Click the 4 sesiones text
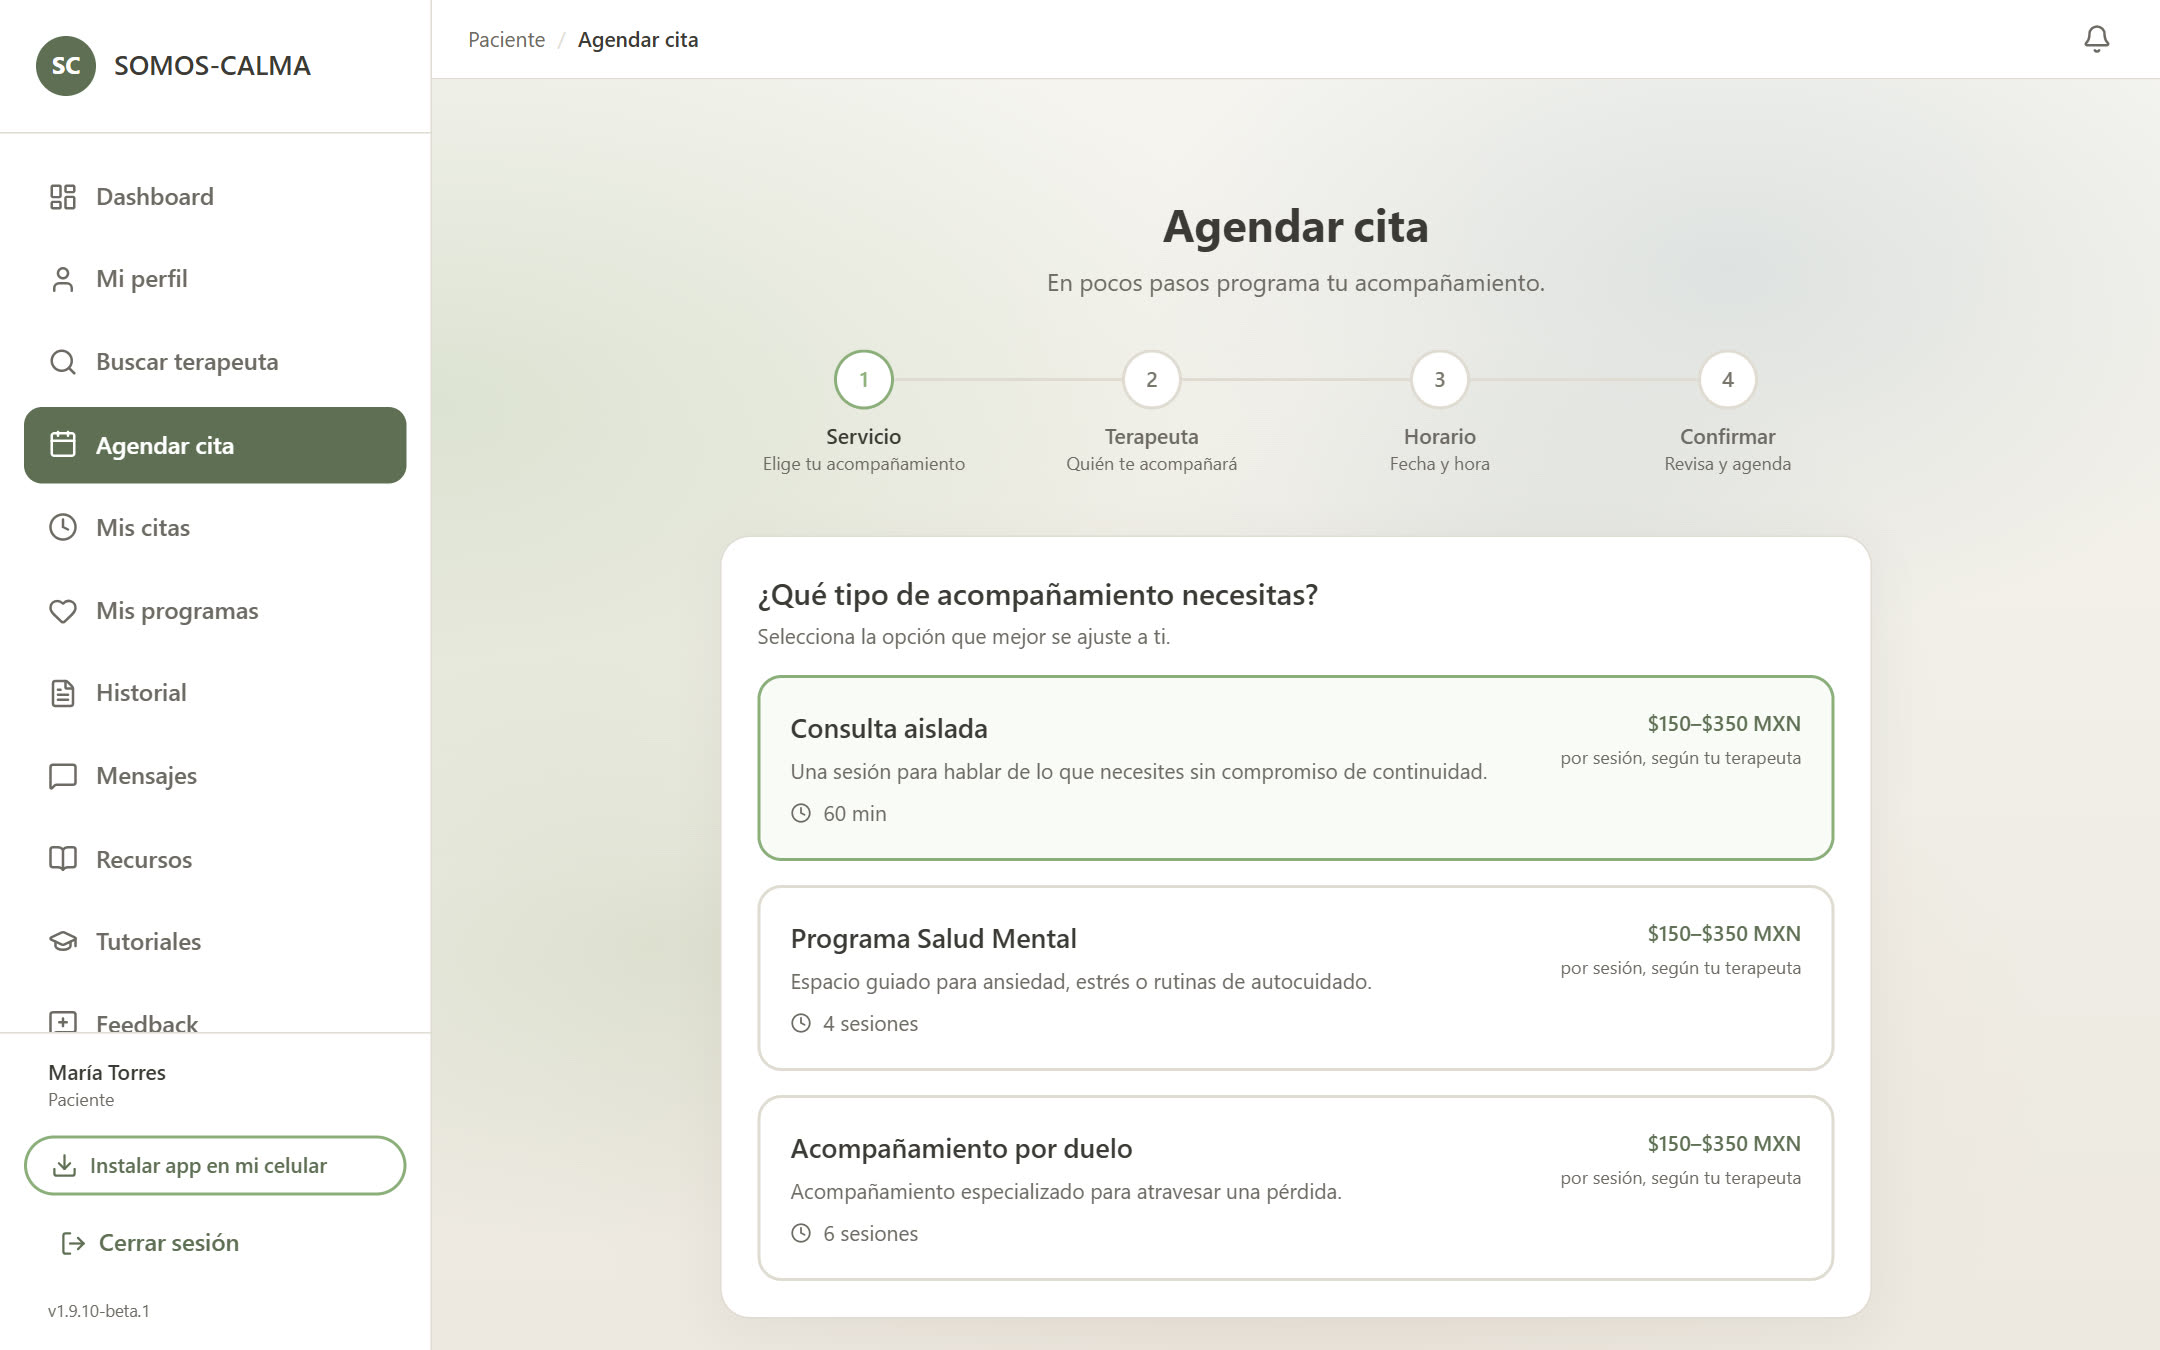Viewport: 2160px width, 1350px height. click(x=870, y=1024)
